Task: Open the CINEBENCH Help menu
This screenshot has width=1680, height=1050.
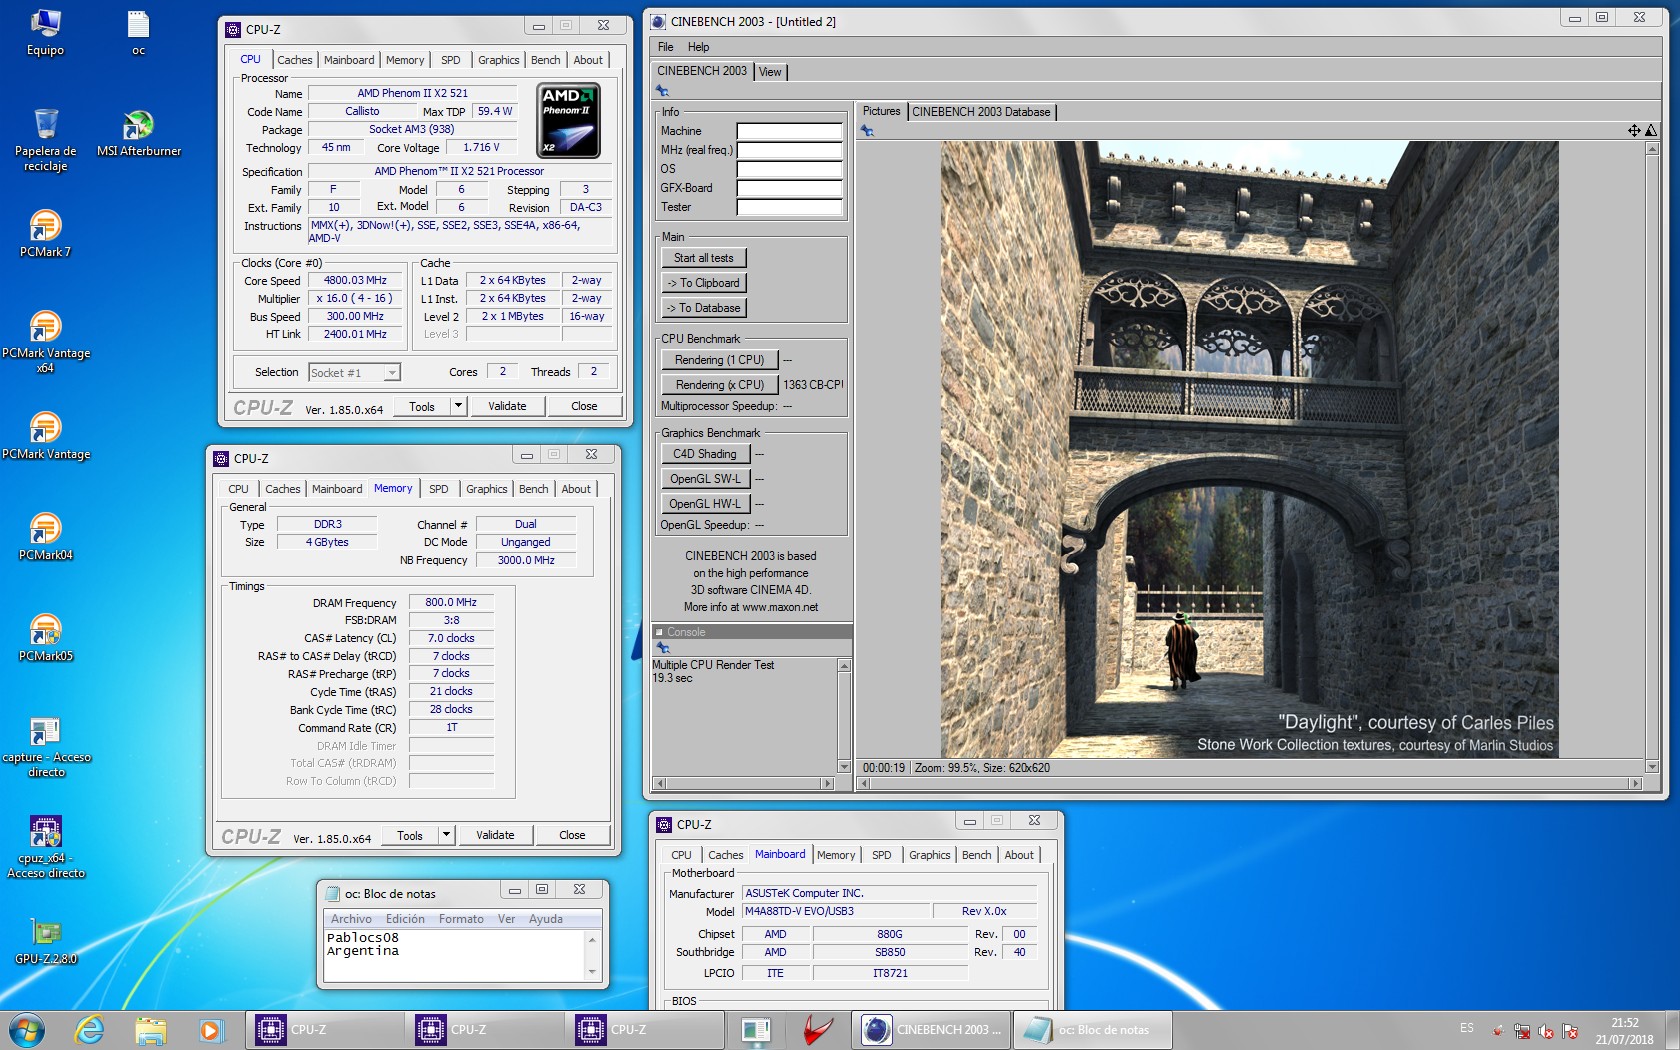Action: tap(698, 47)
